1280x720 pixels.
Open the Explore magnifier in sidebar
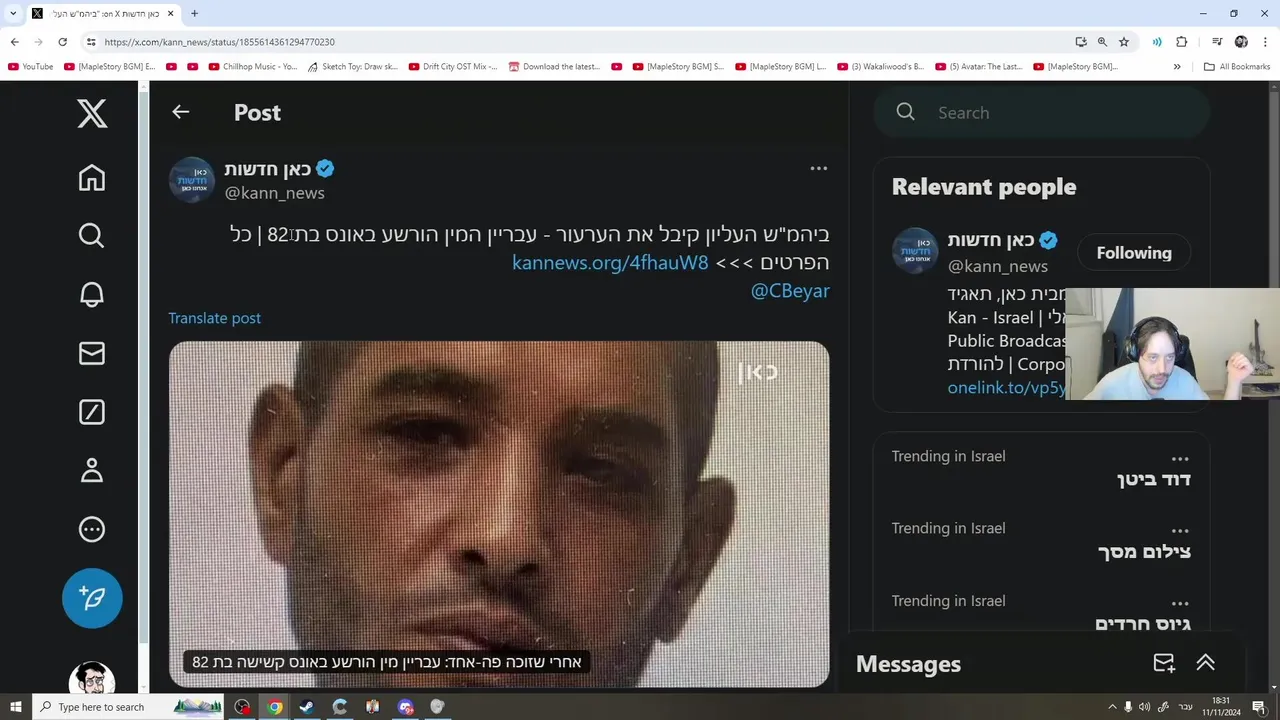pos(92,236)
